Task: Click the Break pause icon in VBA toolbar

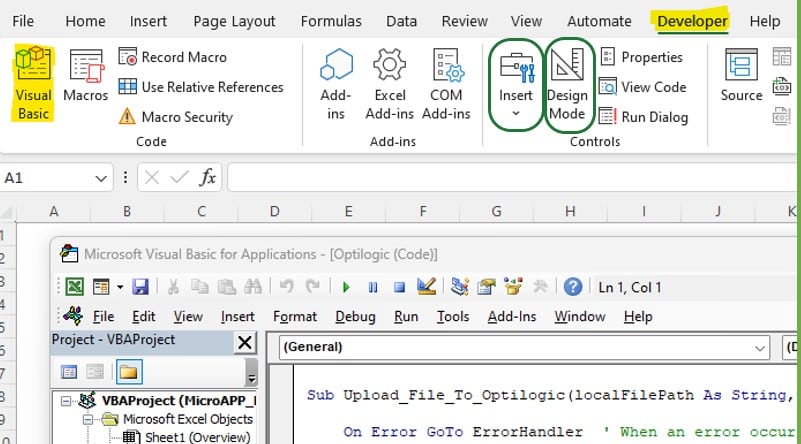Action: pyautogui.click(x=373, y=287)
